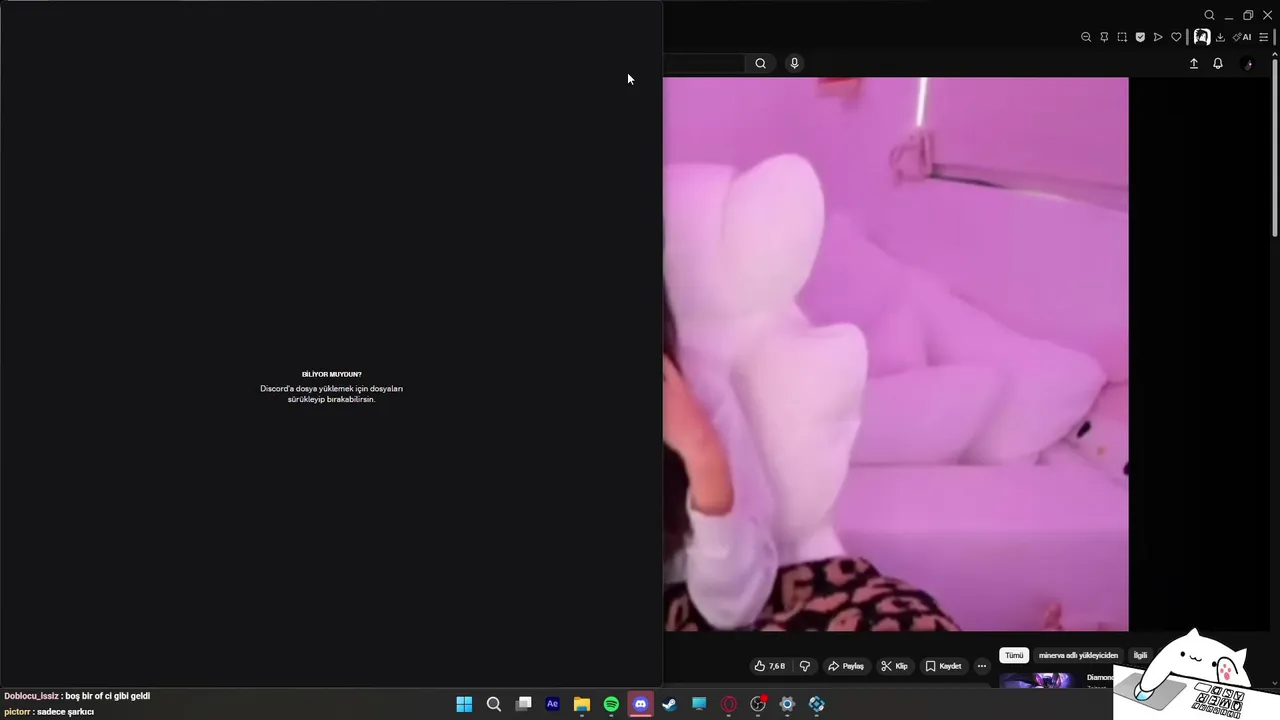Open the browser easy setup menu icon
The width and height of the screenshot is (1280, 720).
(1264, 37)
